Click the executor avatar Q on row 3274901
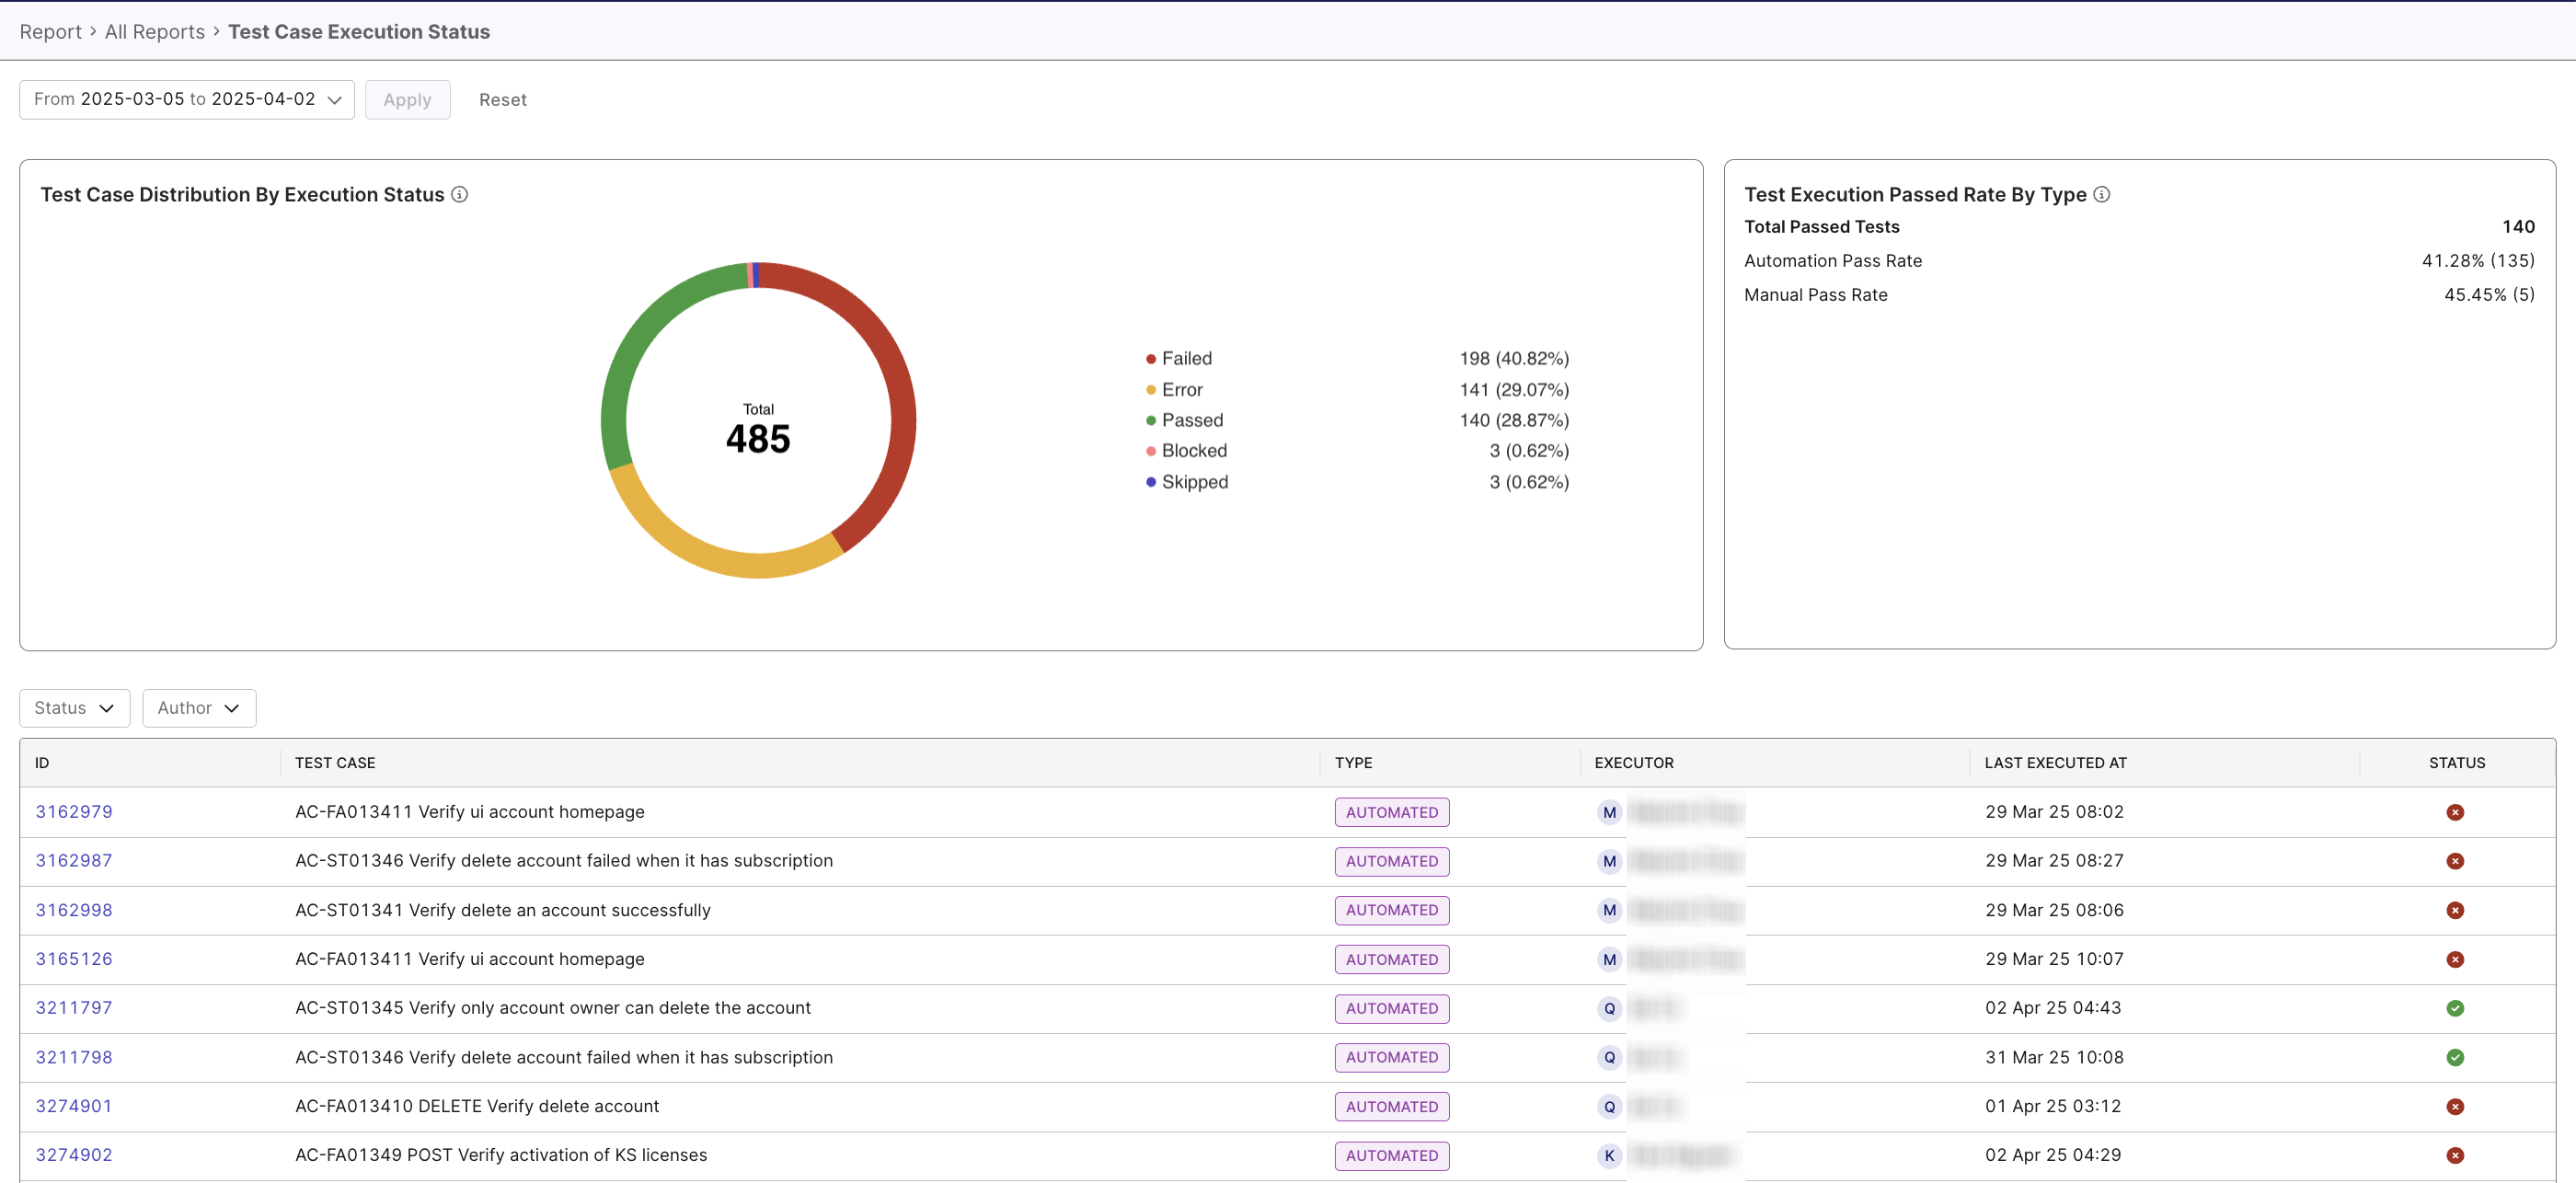2576x1183 pixels. [x=1609, y=1106]
